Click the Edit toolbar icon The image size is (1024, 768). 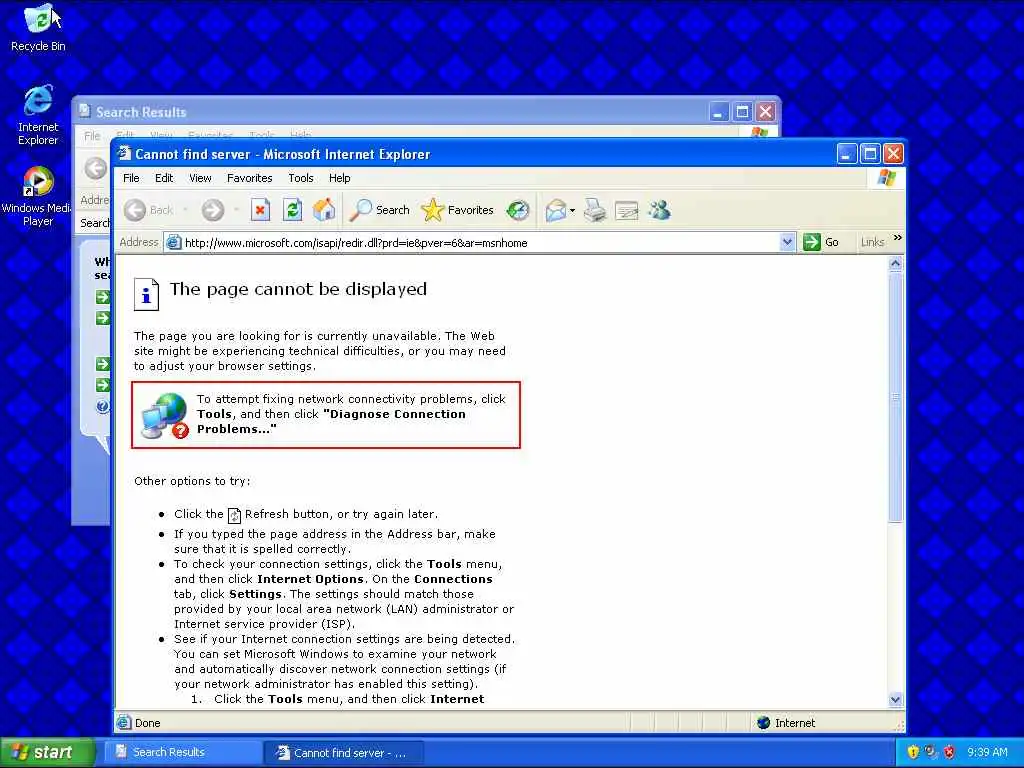point(626,210)
